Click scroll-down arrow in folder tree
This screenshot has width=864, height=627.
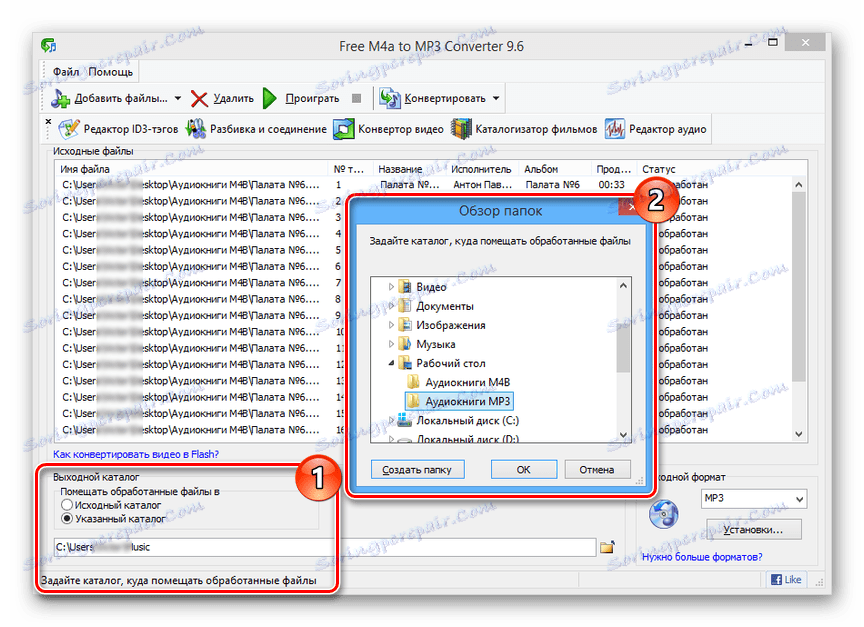pos(623,435)
